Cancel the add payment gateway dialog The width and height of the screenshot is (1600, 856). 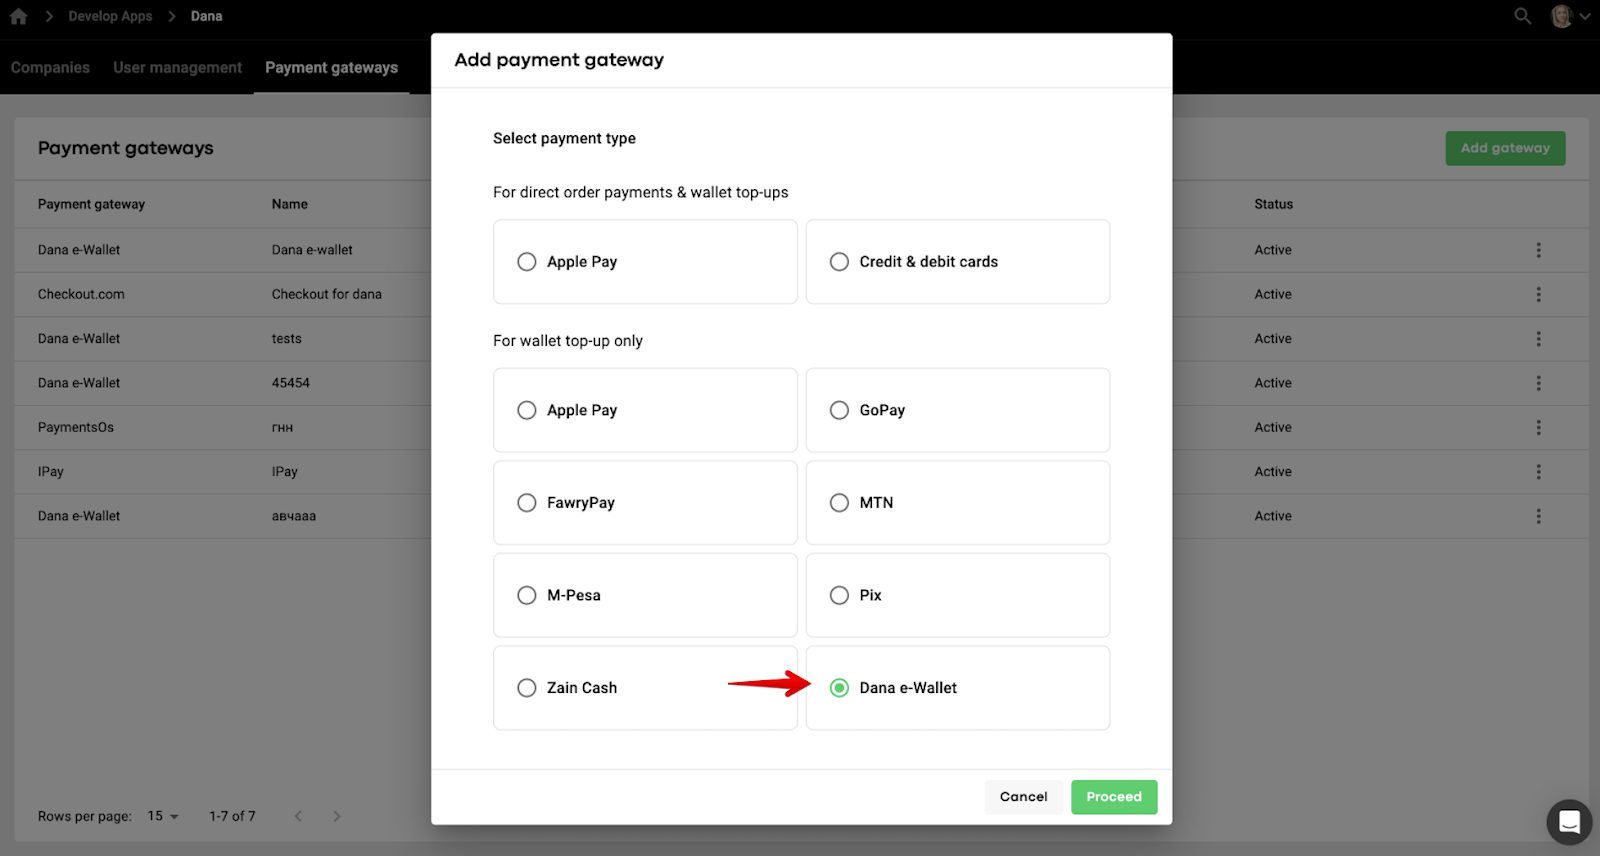pyautogui.click(x=1023, y=797)
